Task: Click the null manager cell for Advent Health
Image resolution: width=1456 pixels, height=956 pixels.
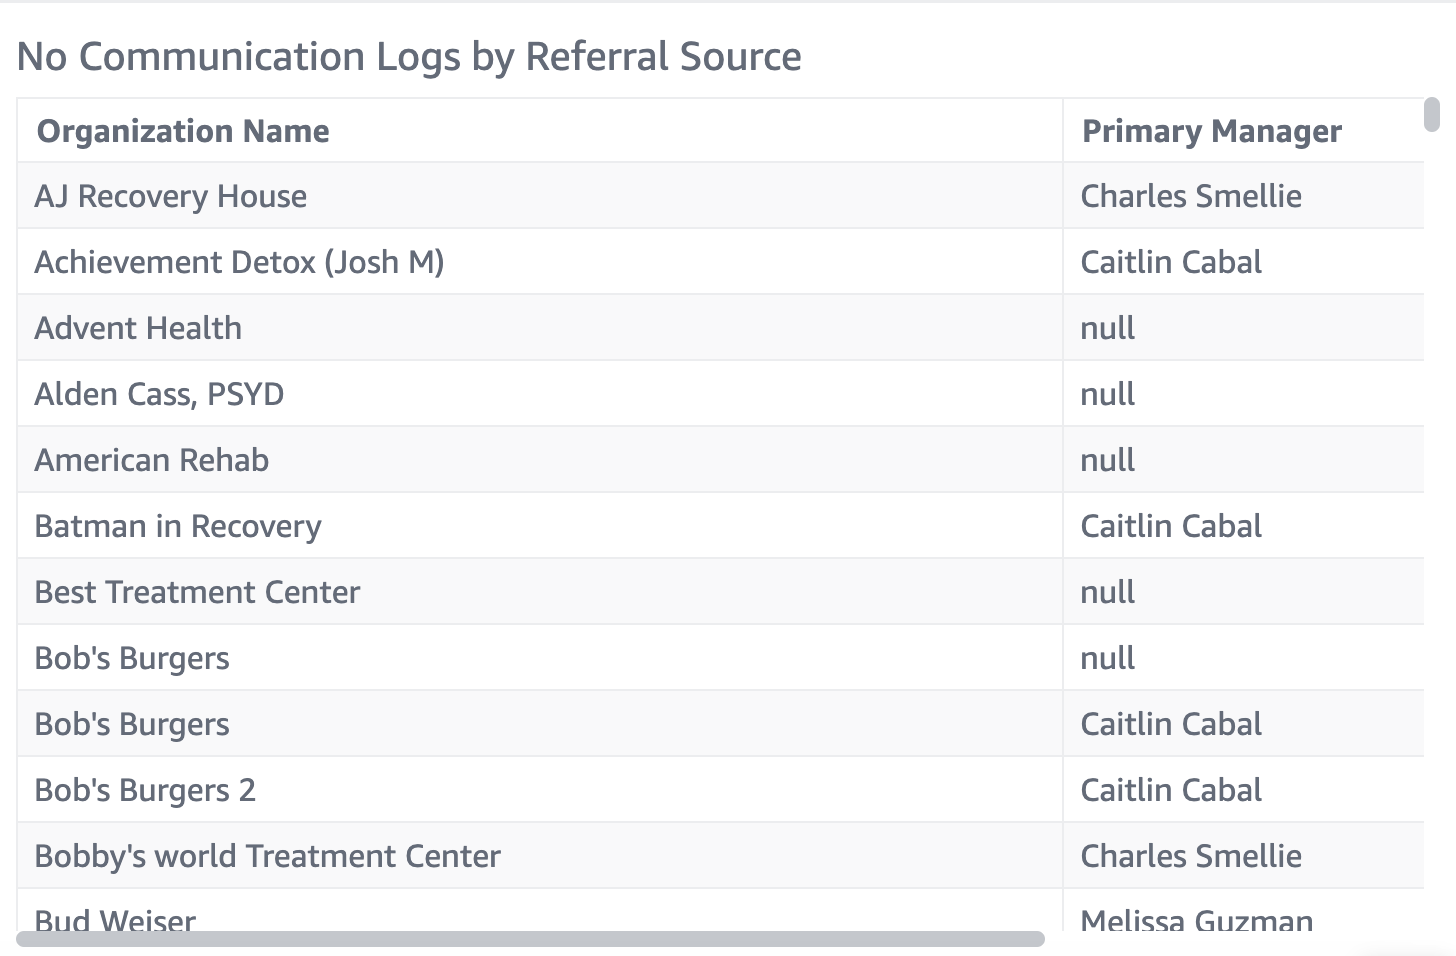Action: click(1107, 327)
